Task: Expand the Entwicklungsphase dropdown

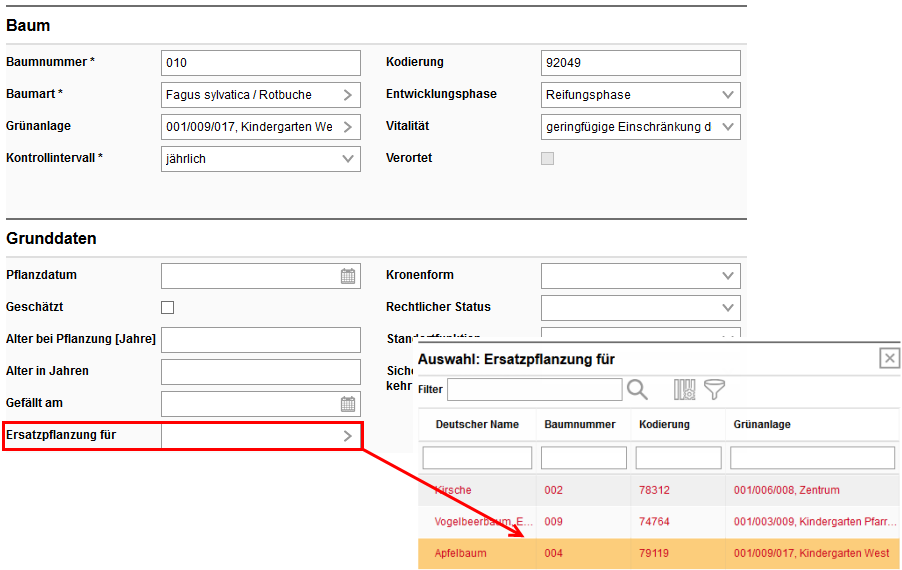Action: [x=728, y=95]
